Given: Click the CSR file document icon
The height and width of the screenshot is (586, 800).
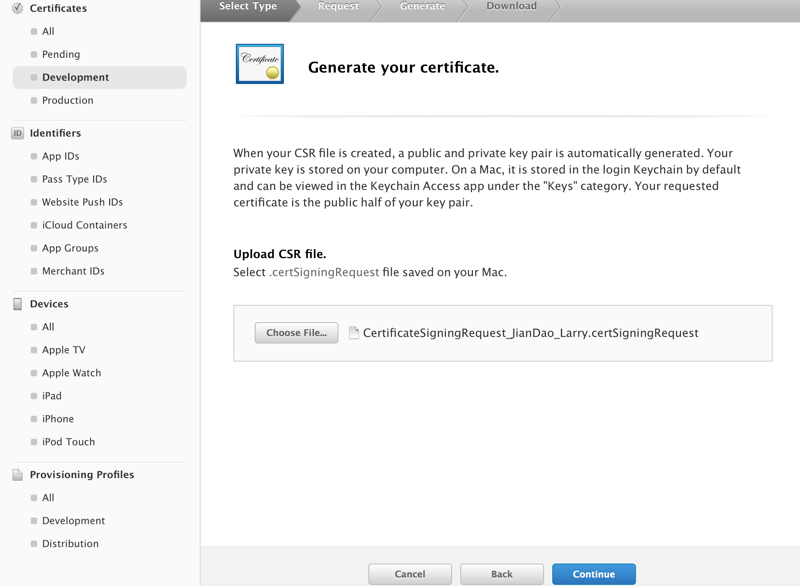Looking at the screenshot, I should 354,333.
